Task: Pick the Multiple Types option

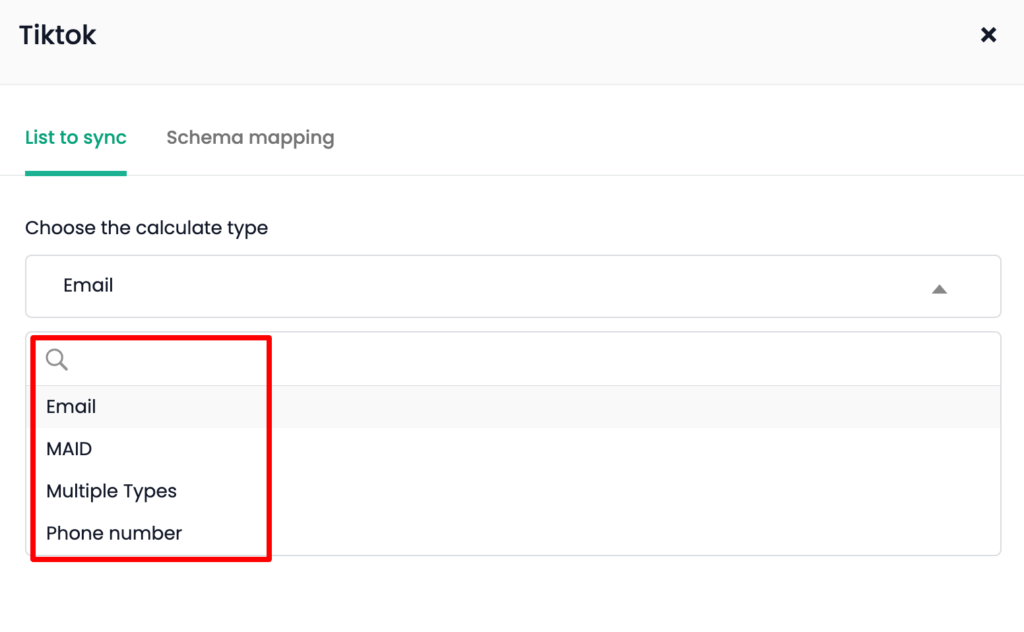Action: pos(112,491)
